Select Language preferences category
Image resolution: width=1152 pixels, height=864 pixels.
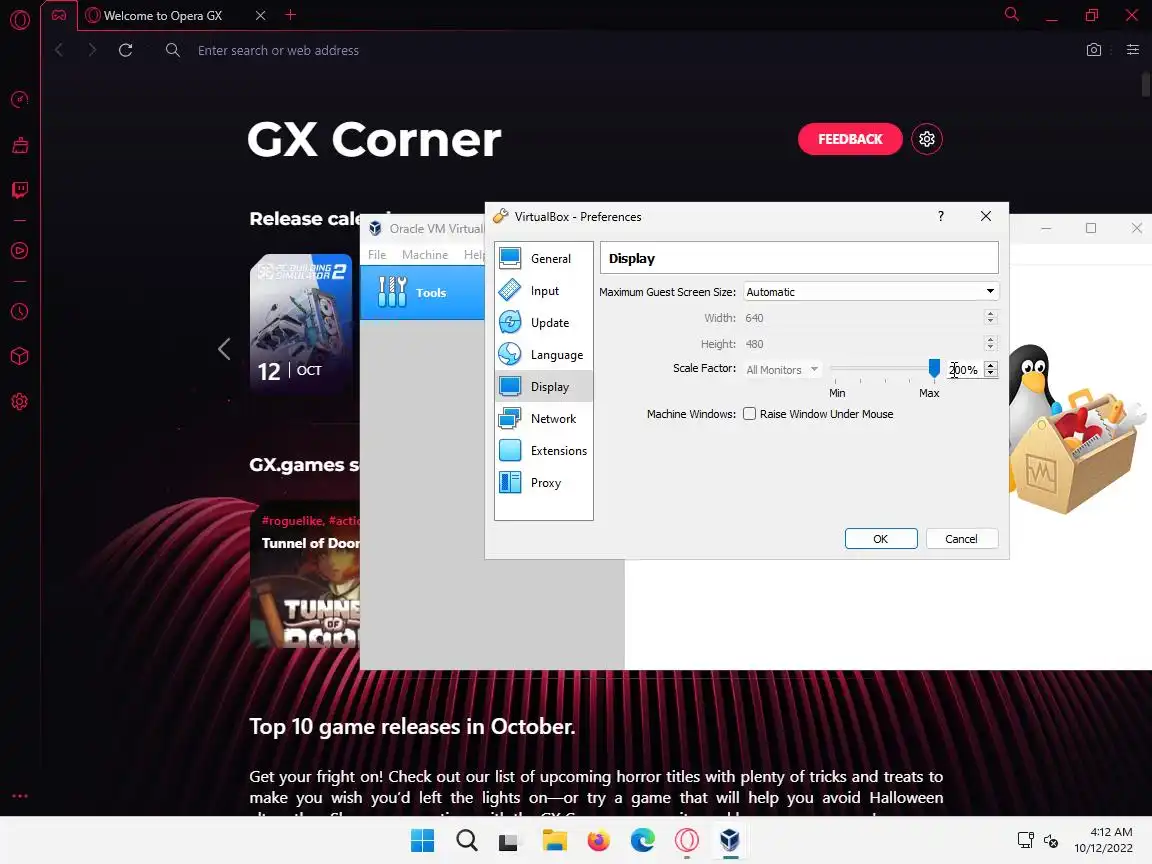544,355
